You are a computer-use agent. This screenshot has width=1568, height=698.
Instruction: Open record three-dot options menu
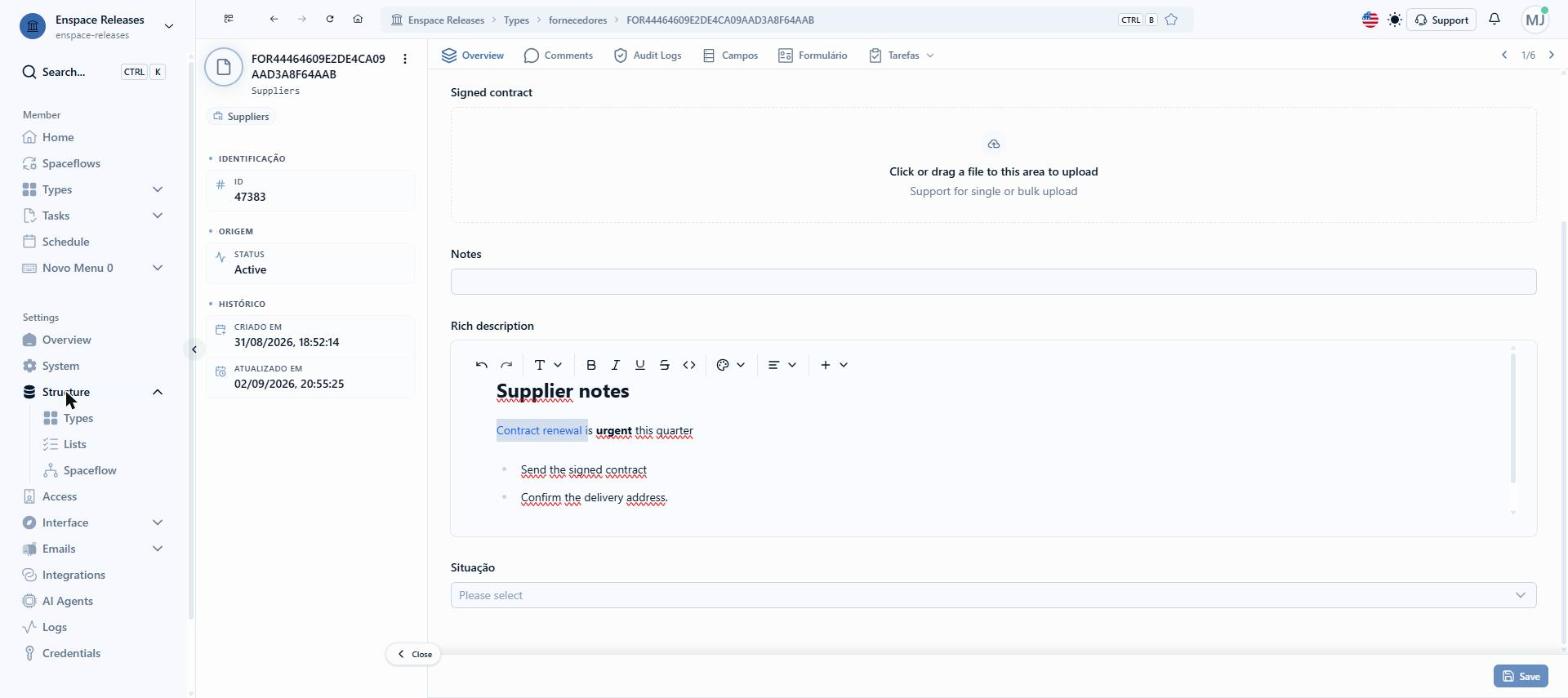coord(405,59)
